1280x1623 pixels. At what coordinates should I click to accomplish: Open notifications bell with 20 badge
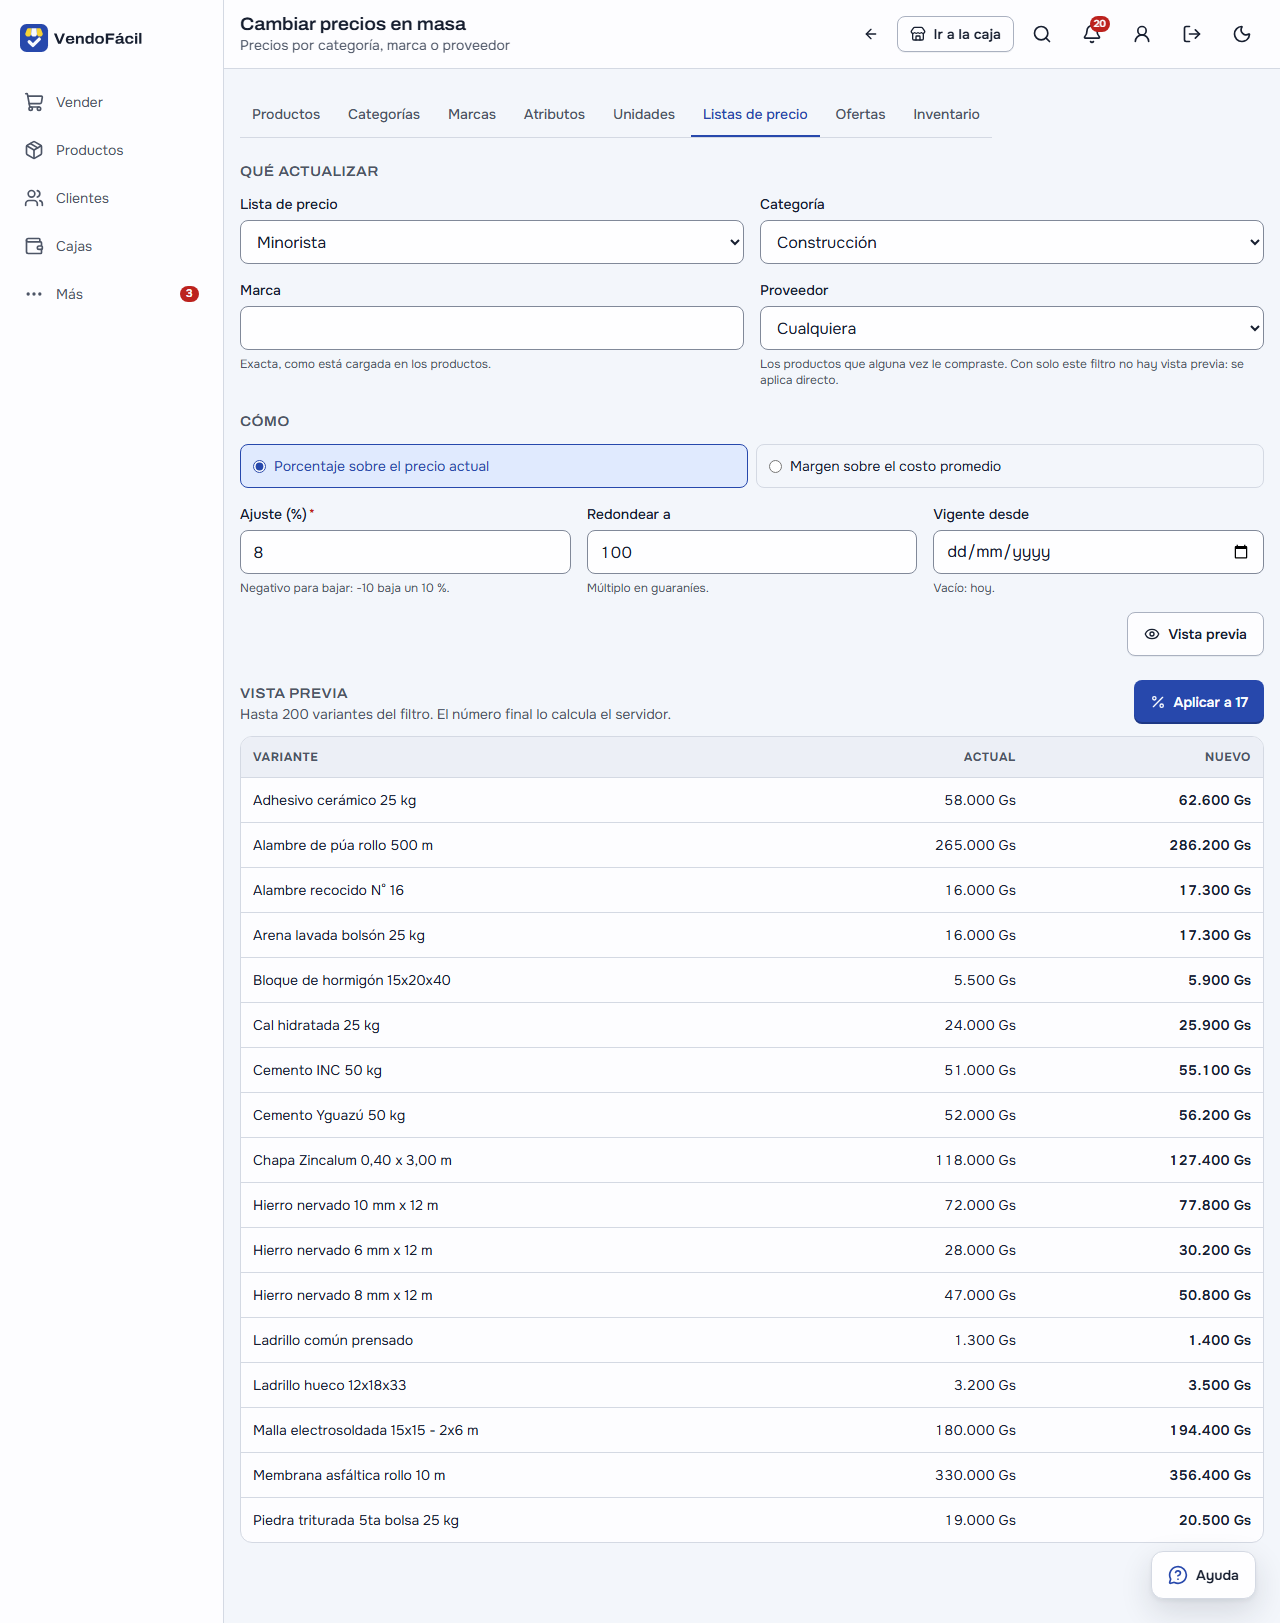[x=1092, y=34]
